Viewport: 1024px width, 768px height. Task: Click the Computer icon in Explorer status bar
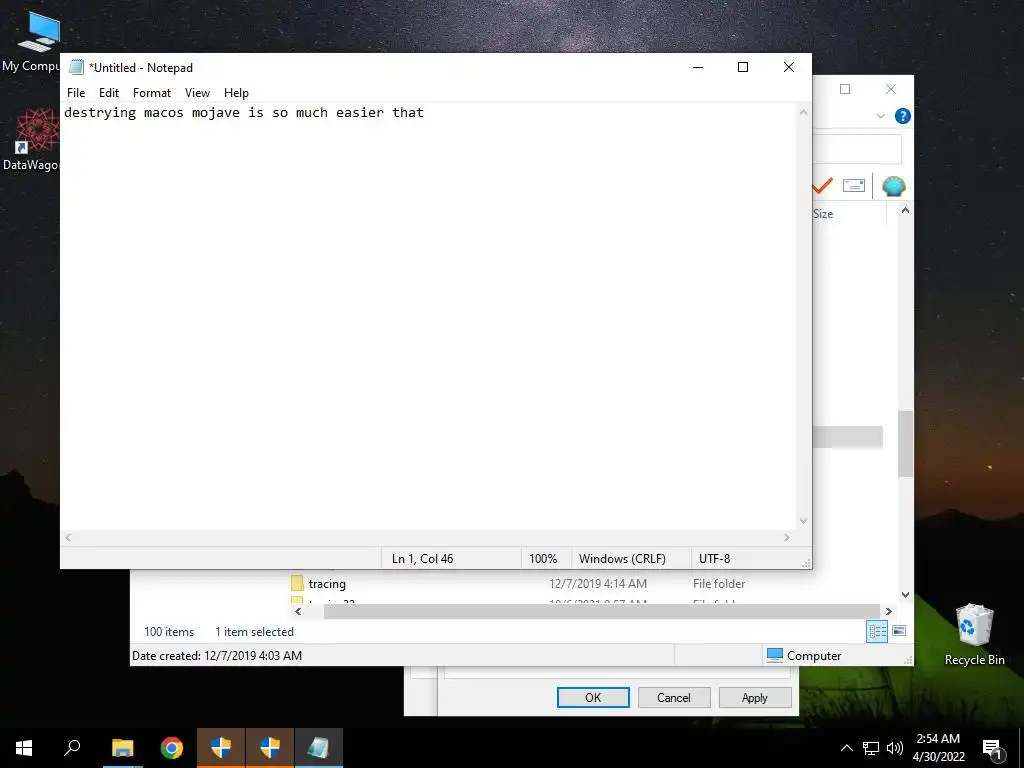[x=775, y=655]
